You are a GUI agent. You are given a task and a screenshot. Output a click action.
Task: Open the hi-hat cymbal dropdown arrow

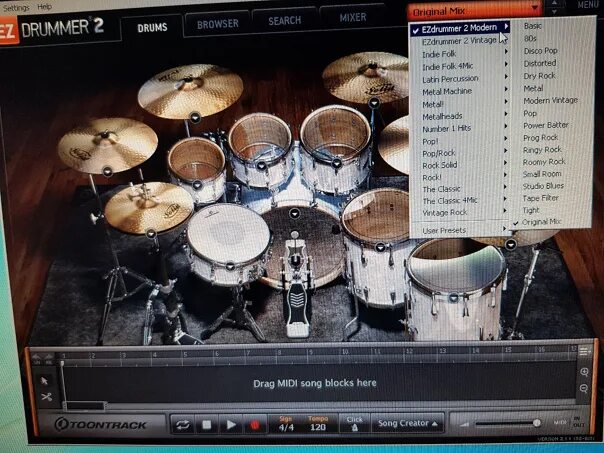(151, 233)
